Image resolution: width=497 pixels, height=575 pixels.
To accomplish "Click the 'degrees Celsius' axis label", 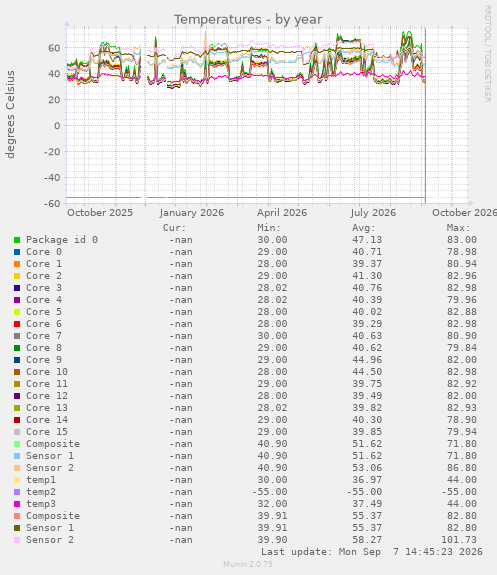I will [10, 114].
